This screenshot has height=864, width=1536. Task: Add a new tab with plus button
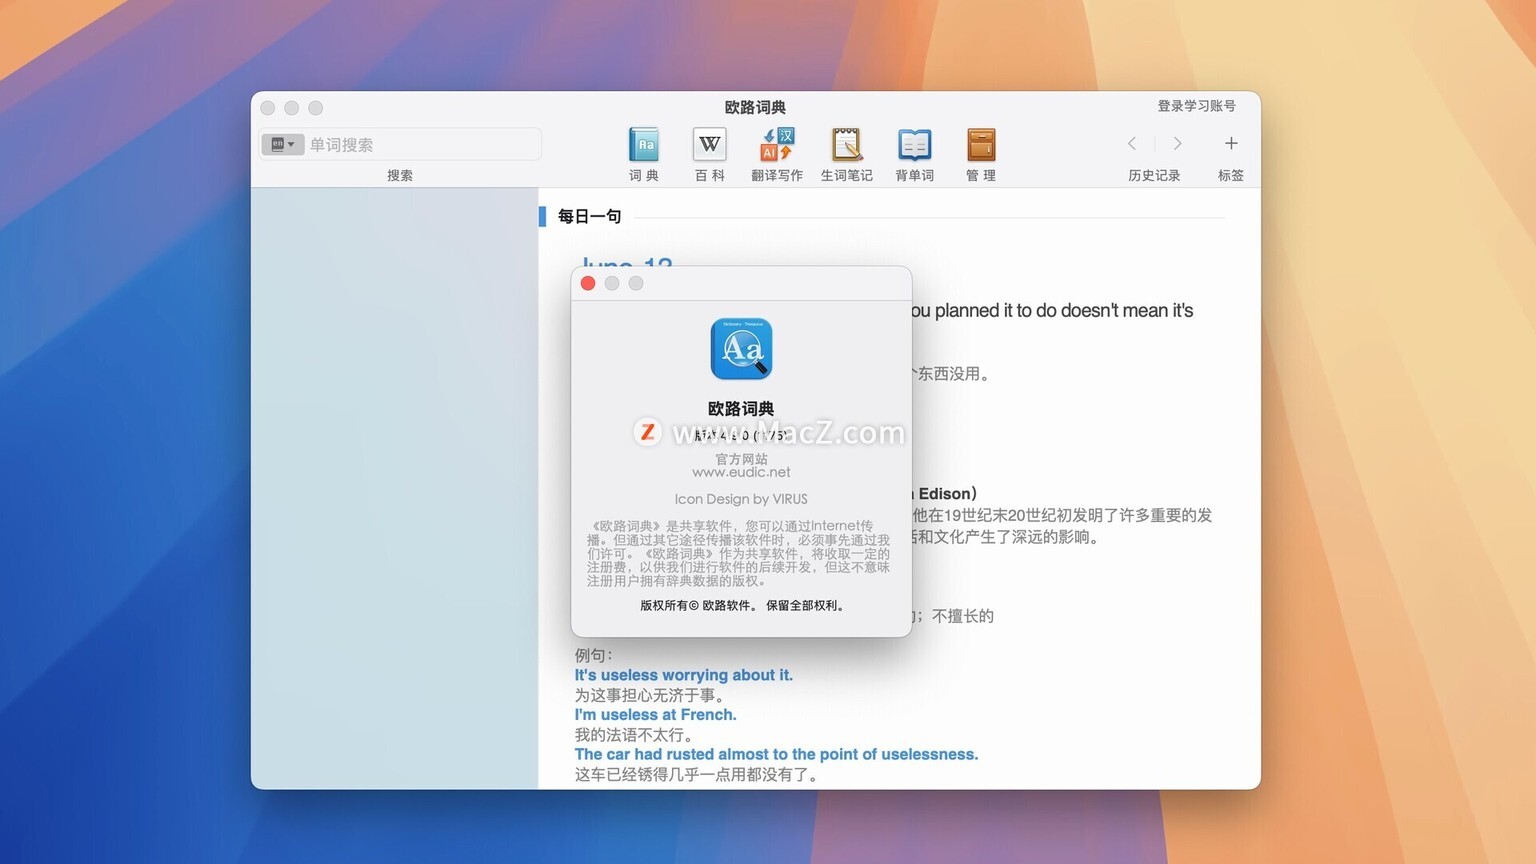pos(1231,144)
